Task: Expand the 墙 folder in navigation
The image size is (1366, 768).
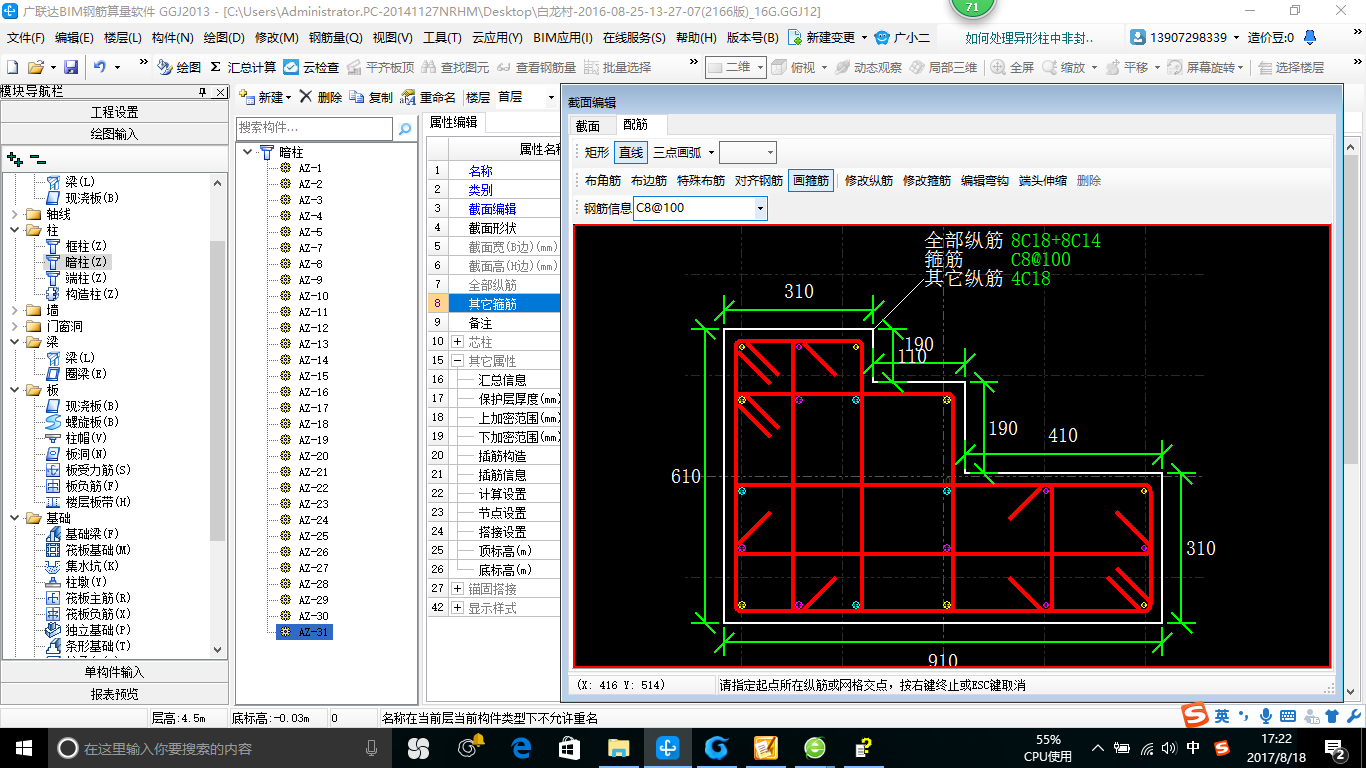Action: (x=14, y=310)
